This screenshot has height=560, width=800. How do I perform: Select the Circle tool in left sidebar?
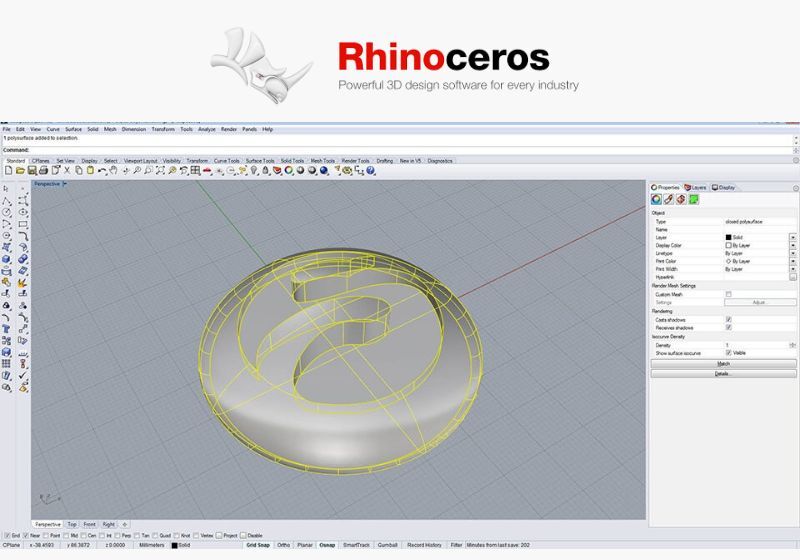coord(6,212)
